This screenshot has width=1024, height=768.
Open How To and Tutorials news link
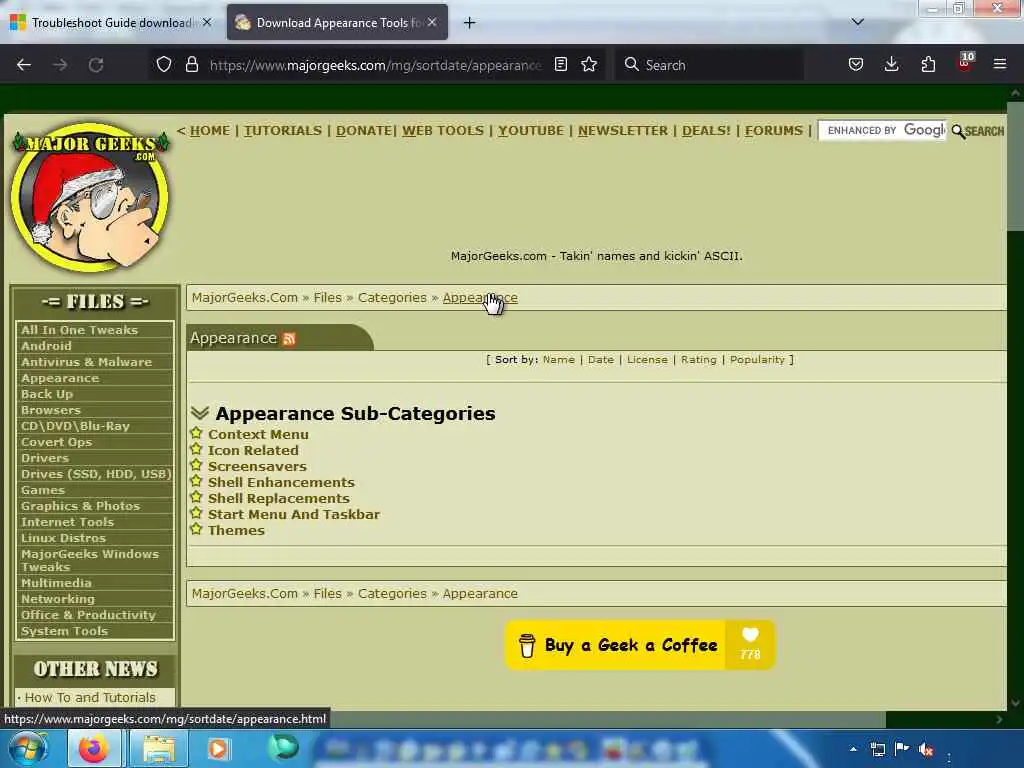tap(90, 697)
